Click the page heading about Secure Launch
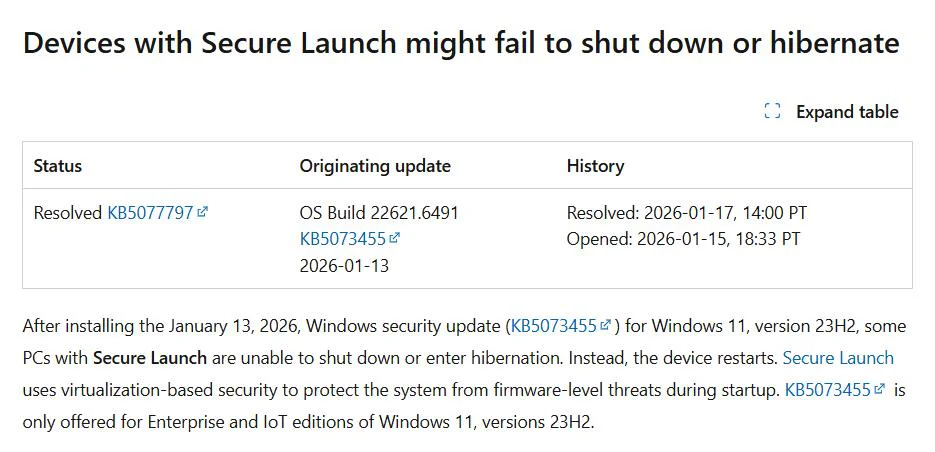Screen dimensions: 935x452 [461, 44]
